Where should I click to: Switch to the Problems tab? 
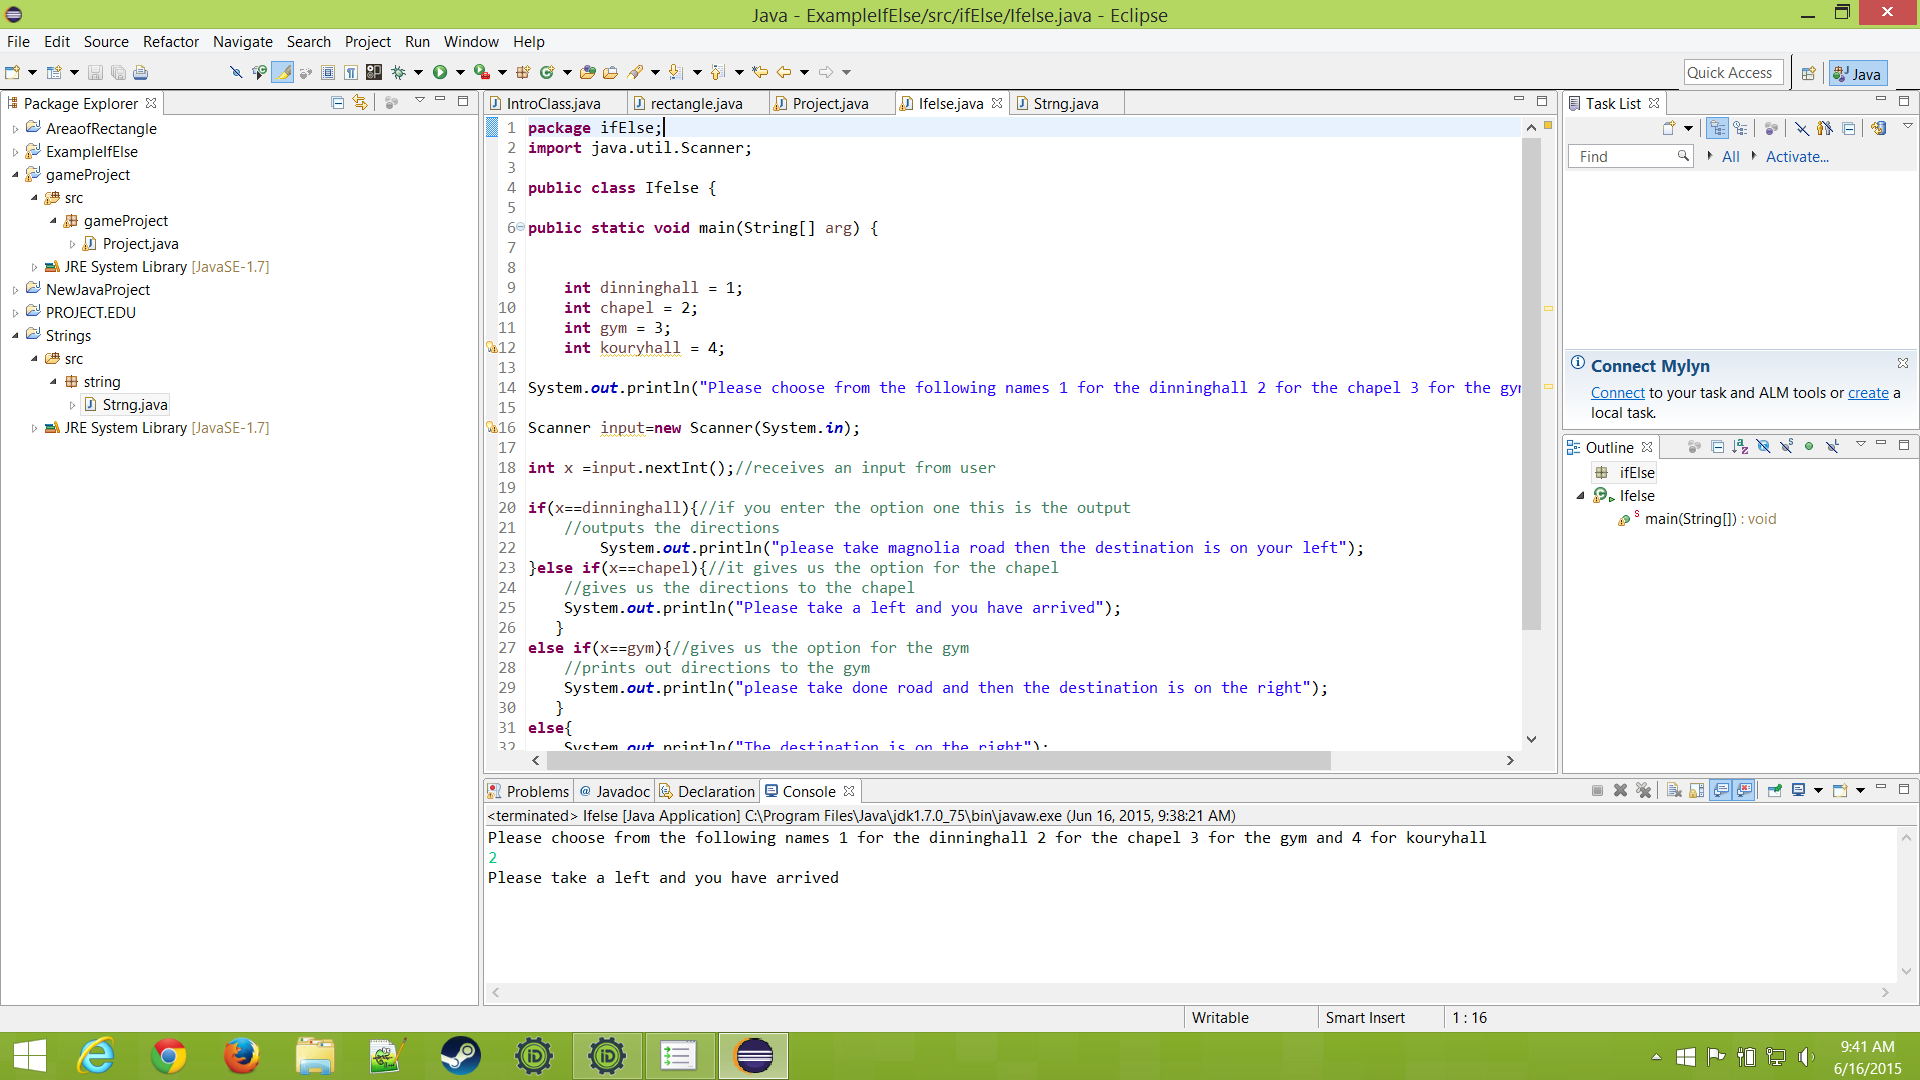[x=528, y=792]
